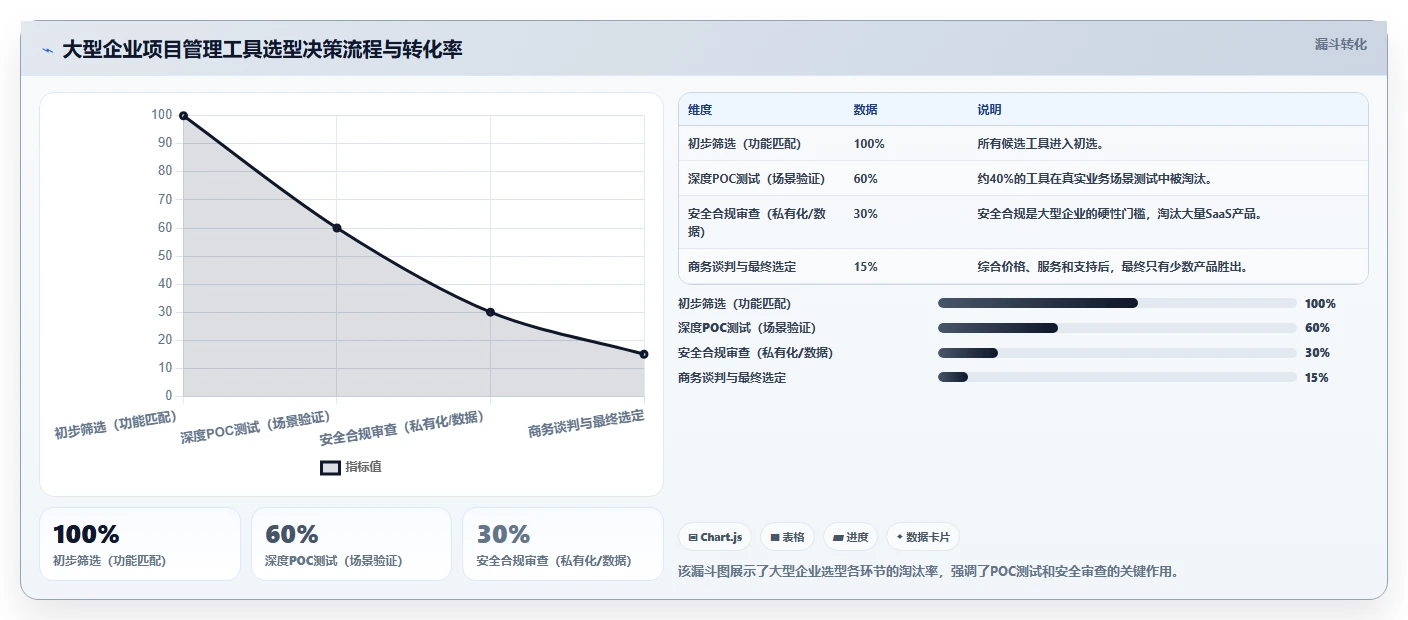Click the 表格 tag
This screenshot has width=1408, height=620.
pyautogui.click(x=788, y=537)
